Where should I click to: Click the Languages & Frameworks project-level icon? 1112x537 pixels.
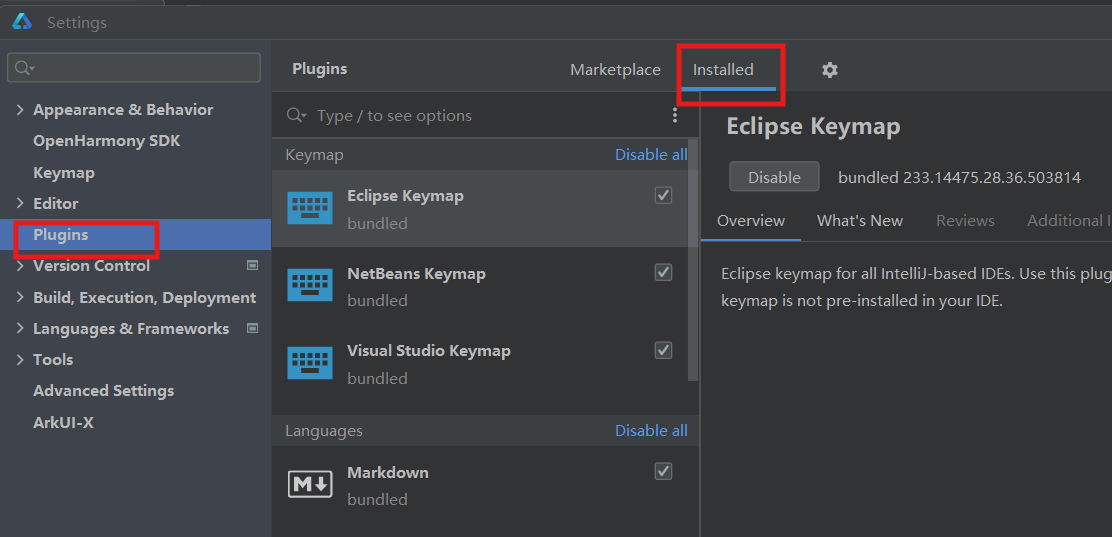(x=252, y=328)
